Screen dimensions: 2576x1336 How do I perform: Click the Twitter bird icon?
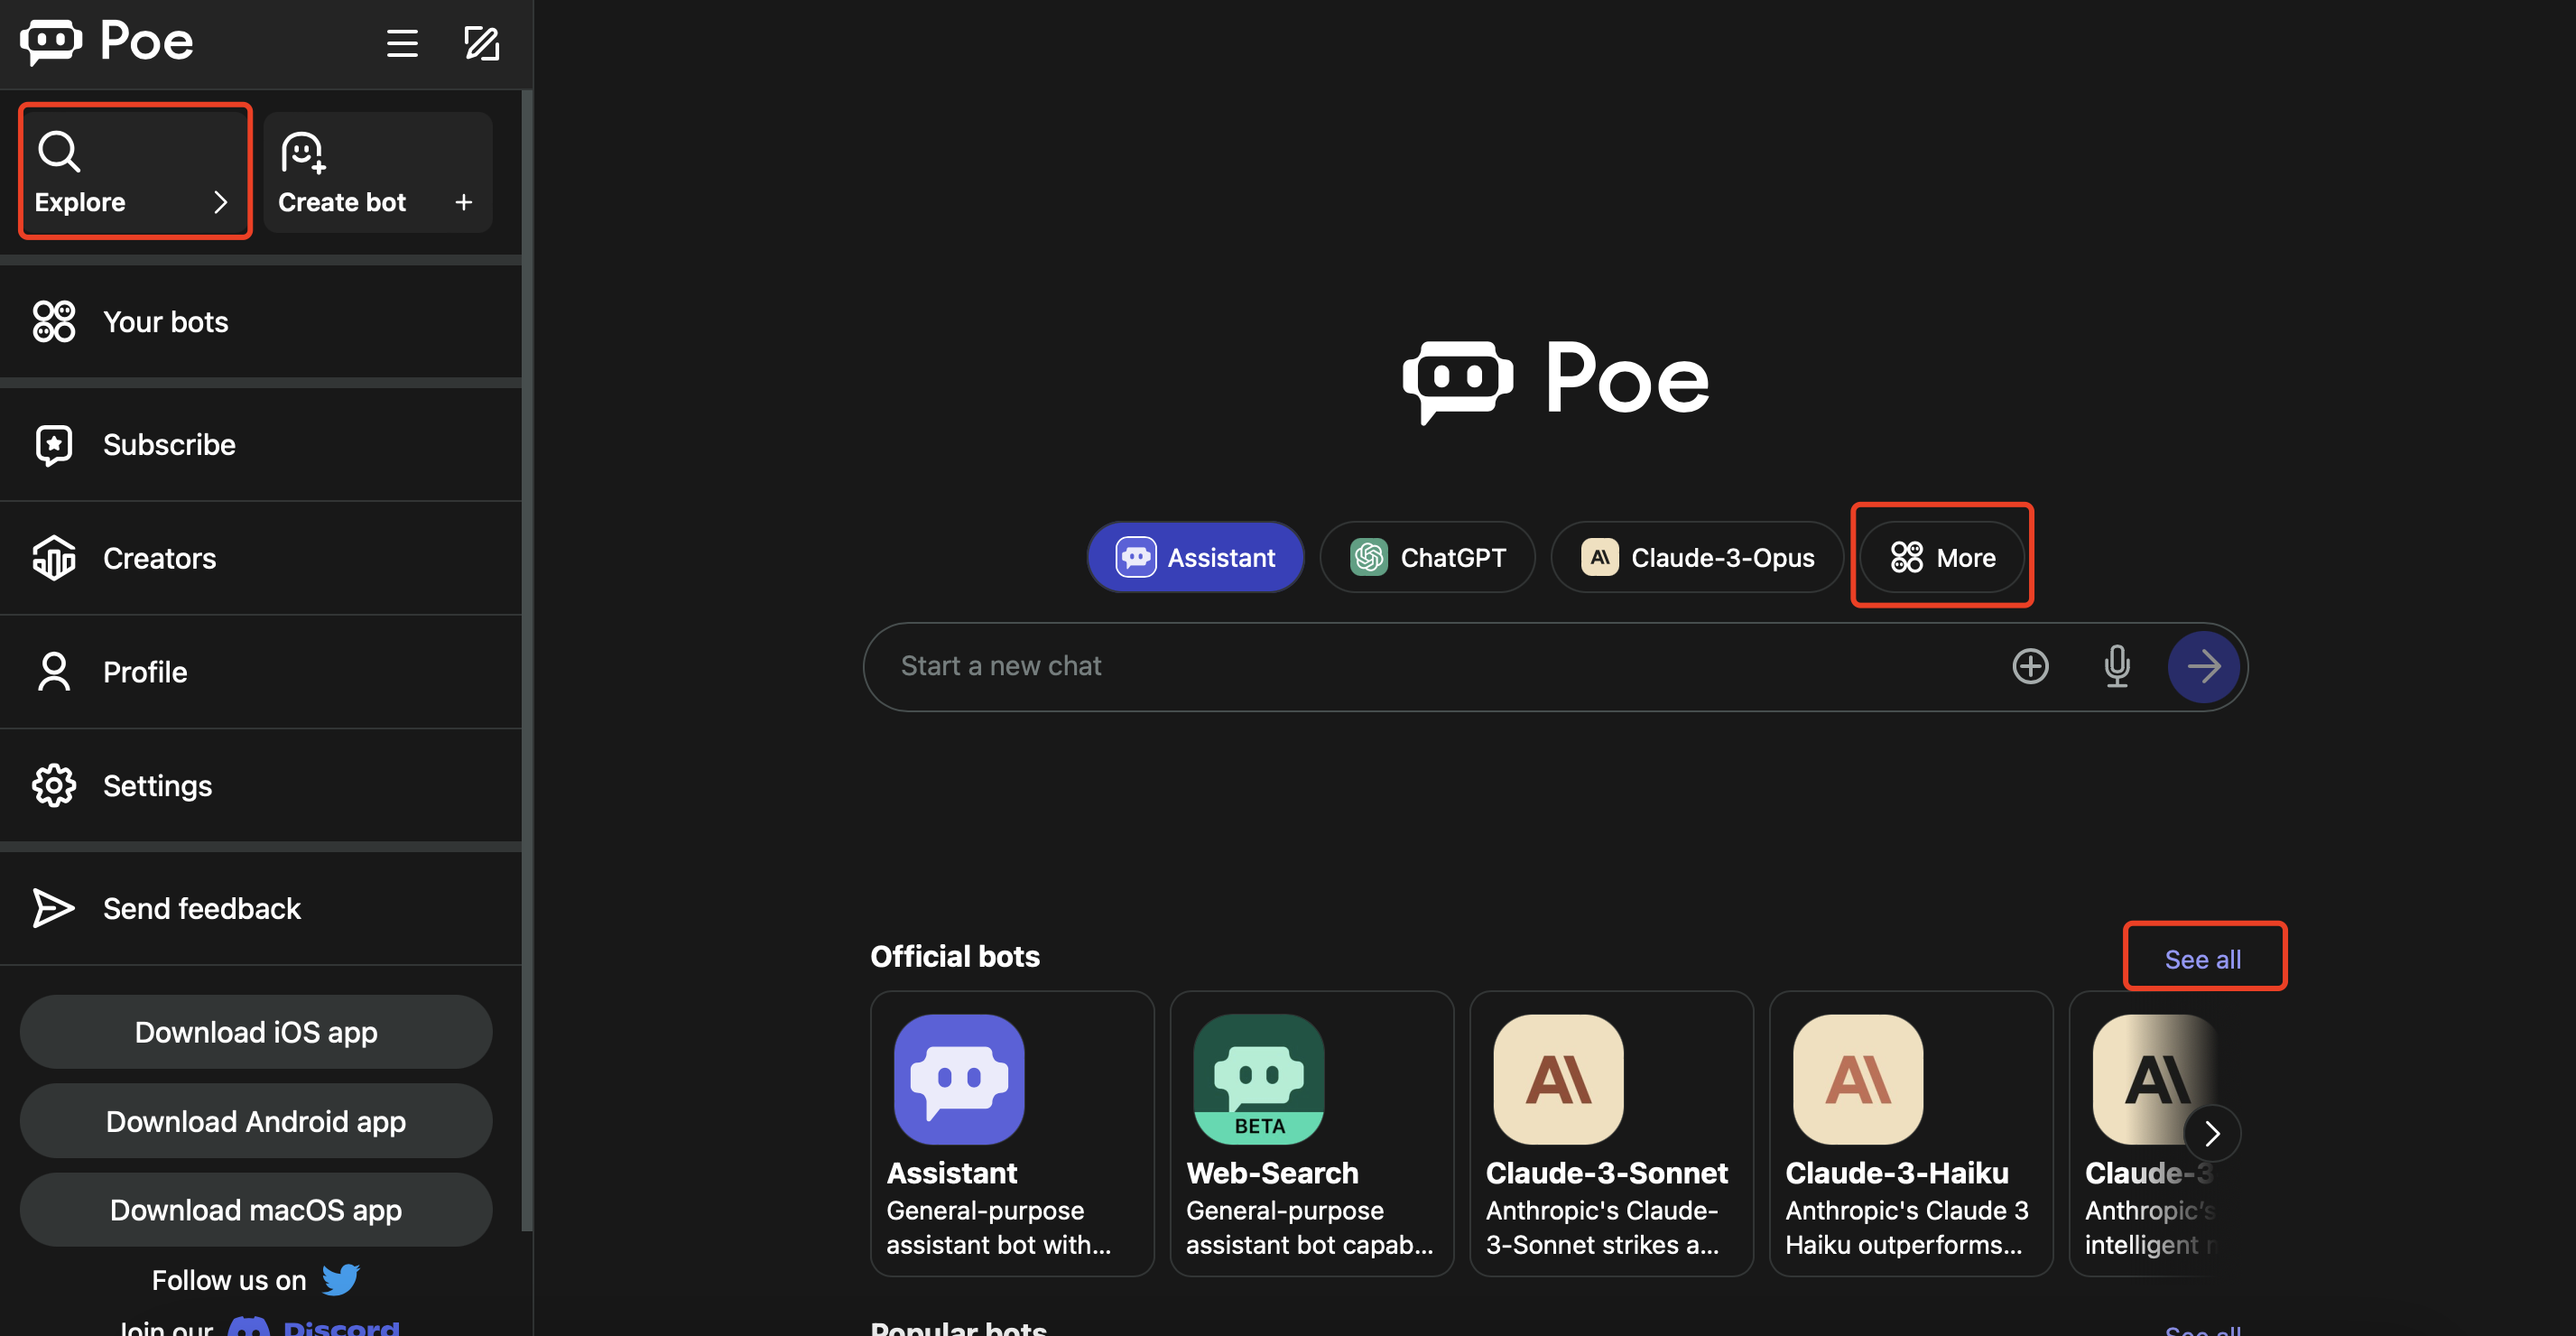(x=340, y=1279)
